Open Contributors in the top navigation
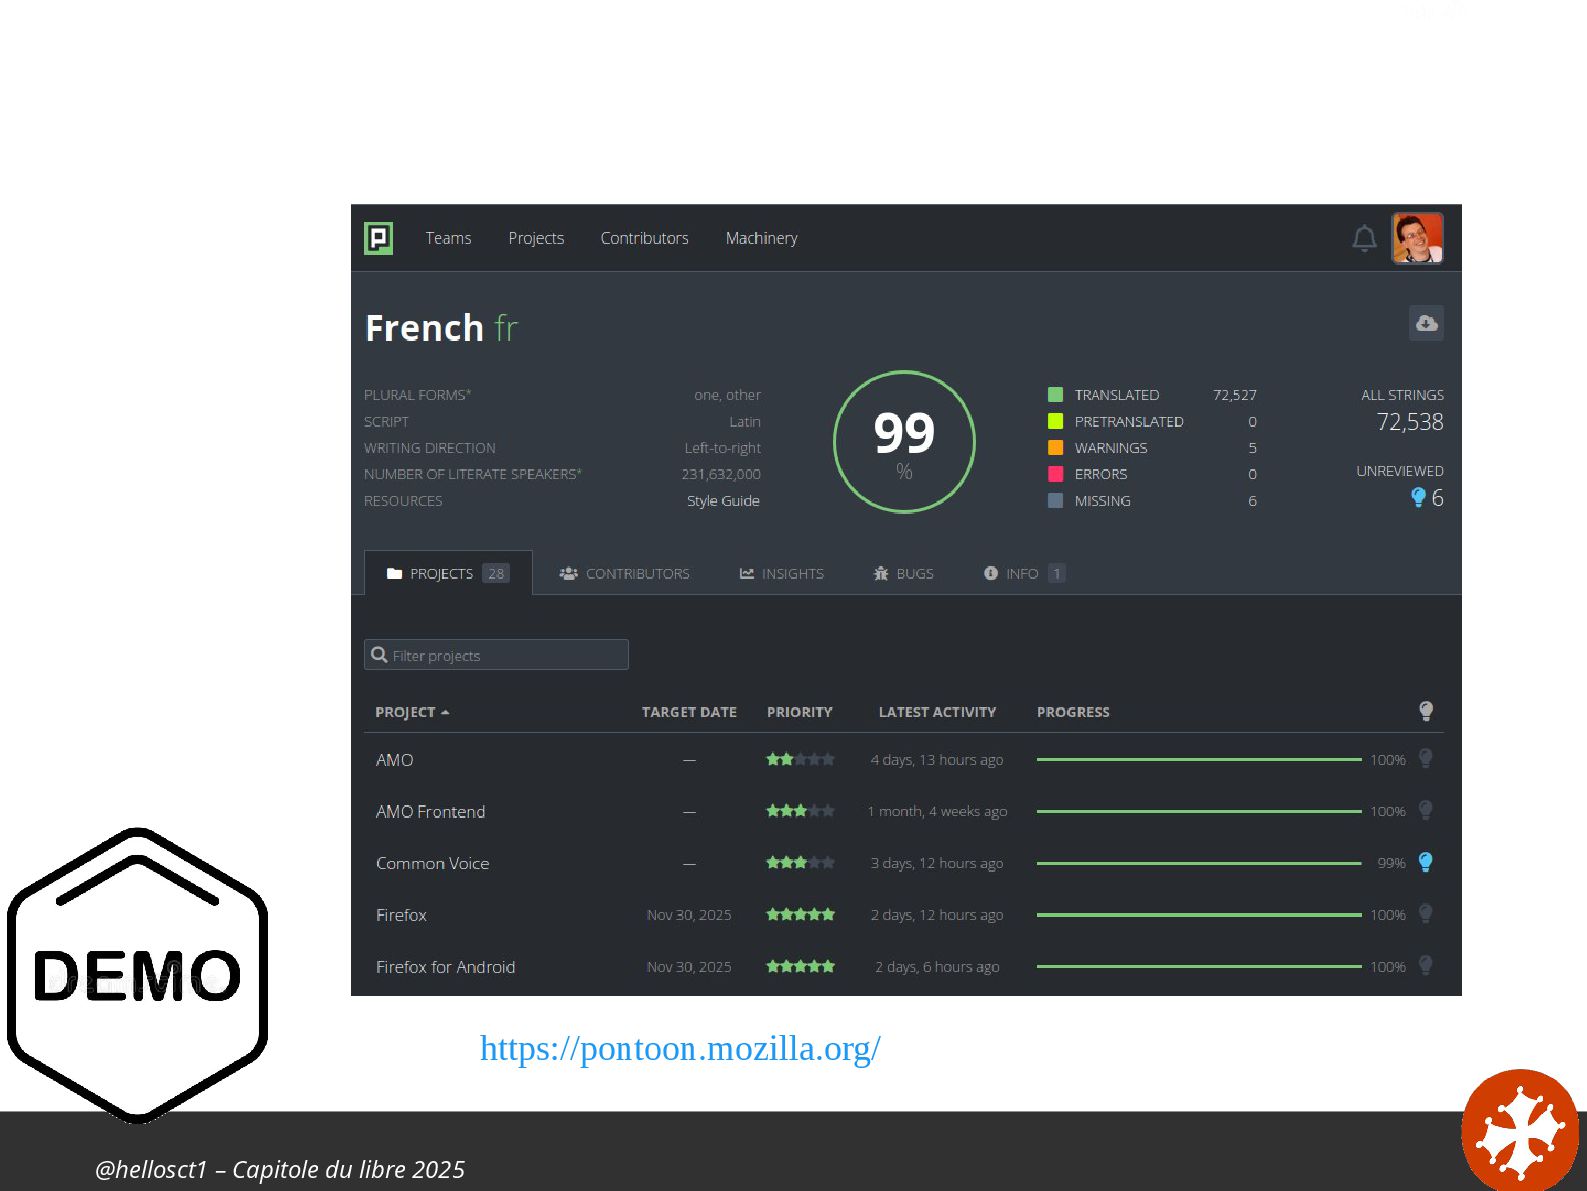 tap(644, 238)
